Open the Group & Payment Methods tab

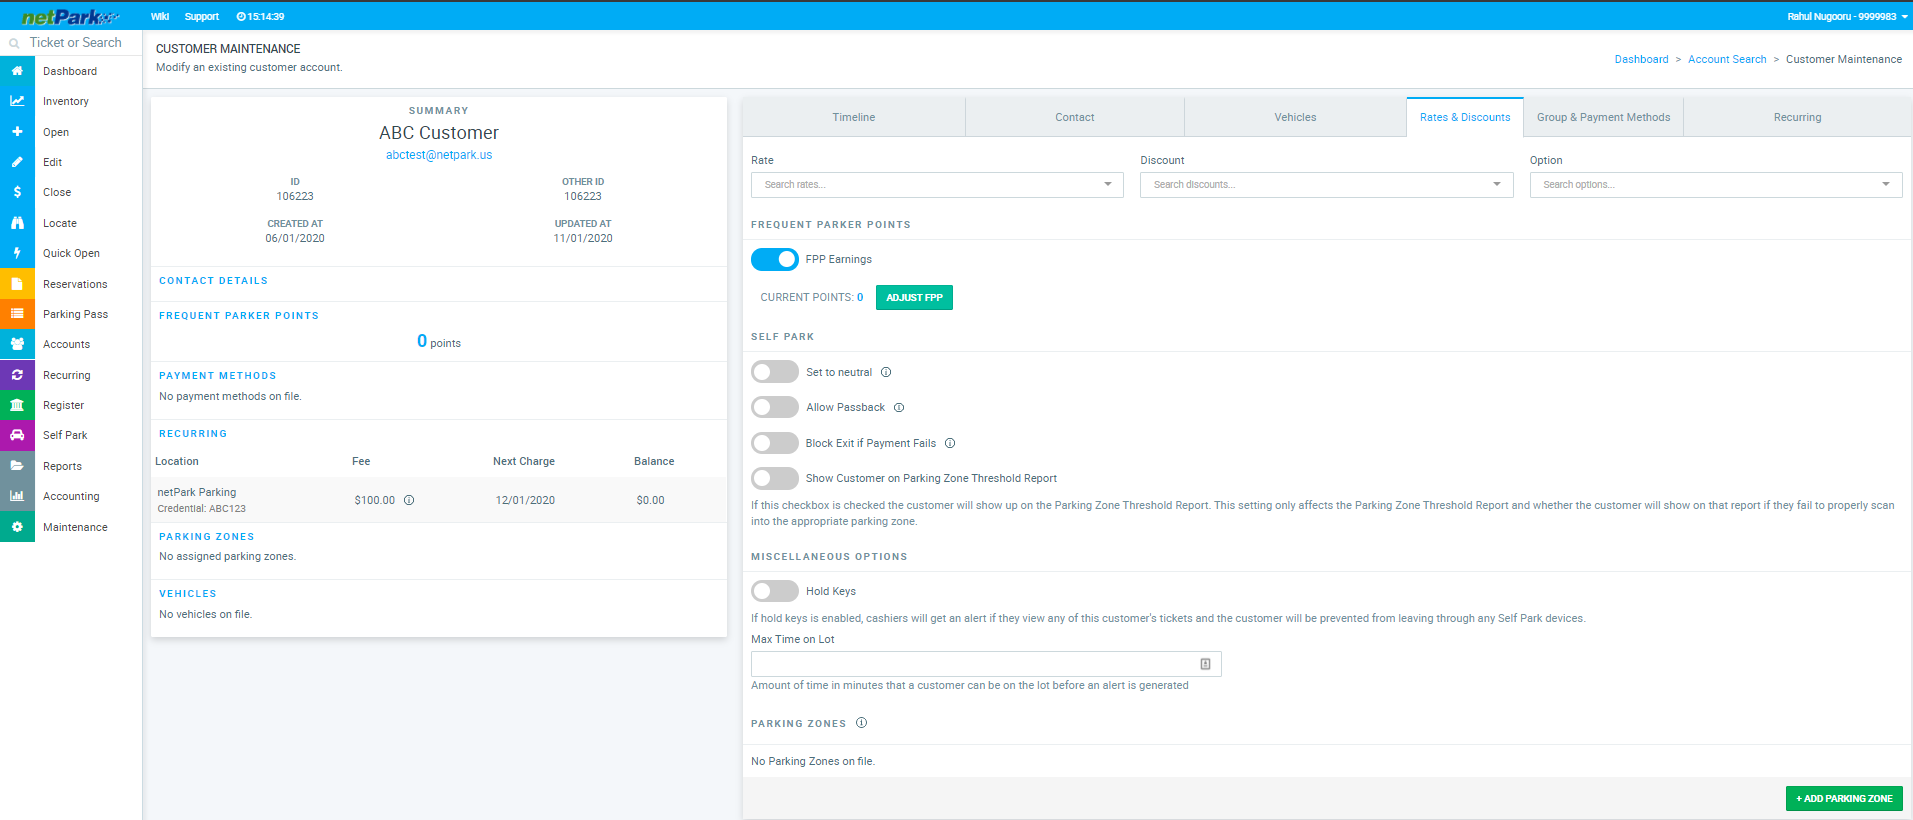tap(1603, 117)
